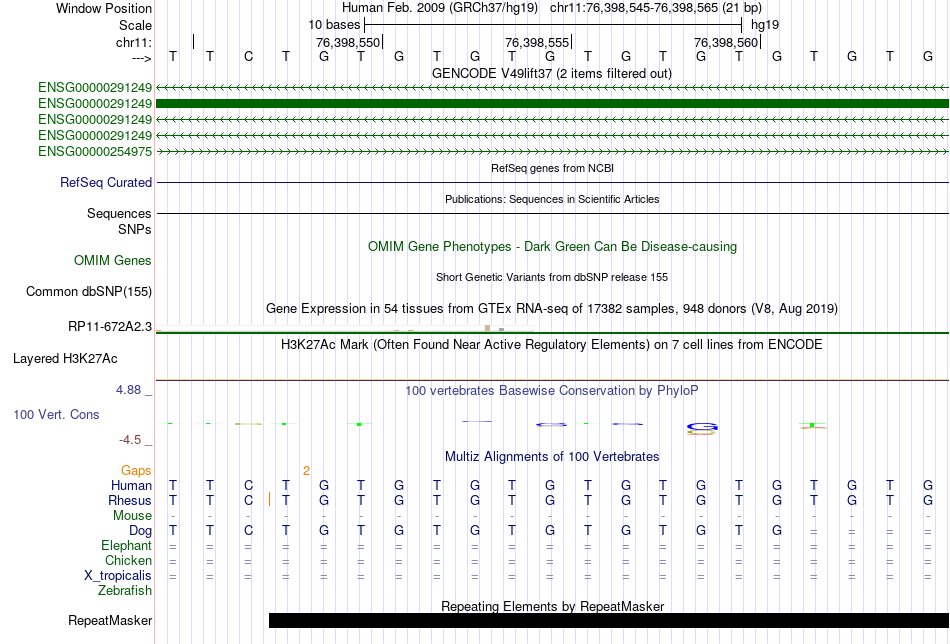Select the Human species label
950x644 pixels.
[x=131, y=486]
